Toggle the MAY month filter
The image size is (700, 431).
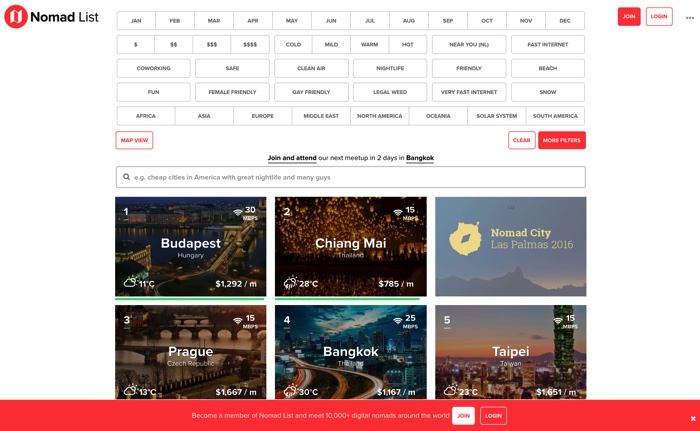tap(292, 21)
